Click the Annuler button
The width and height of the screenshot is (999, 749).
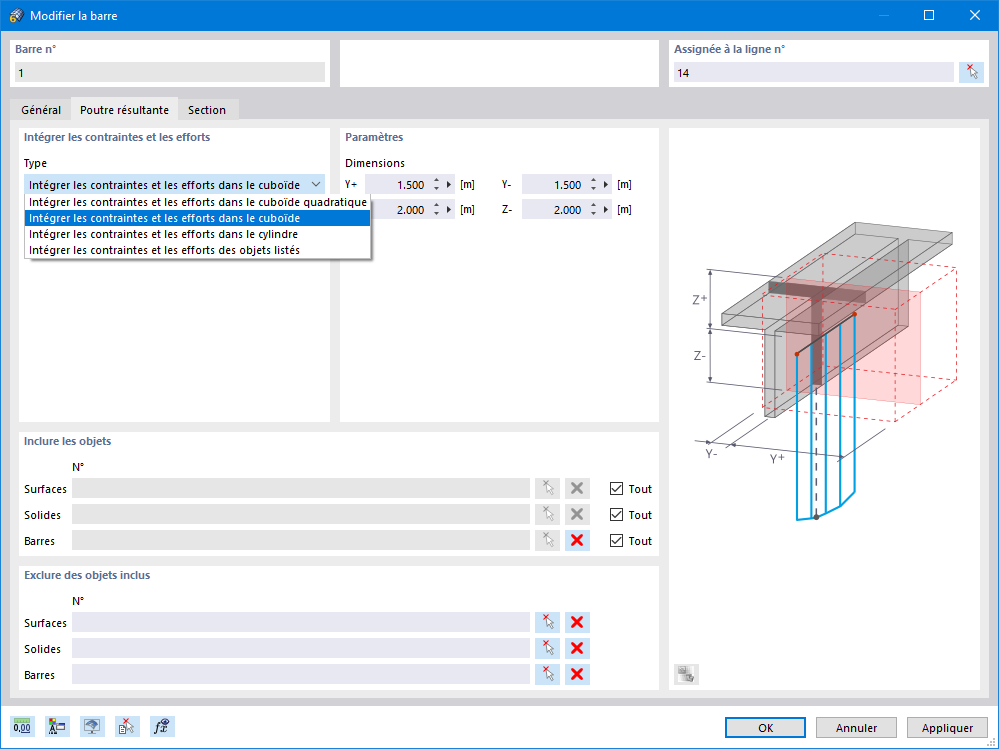[856, 727]
